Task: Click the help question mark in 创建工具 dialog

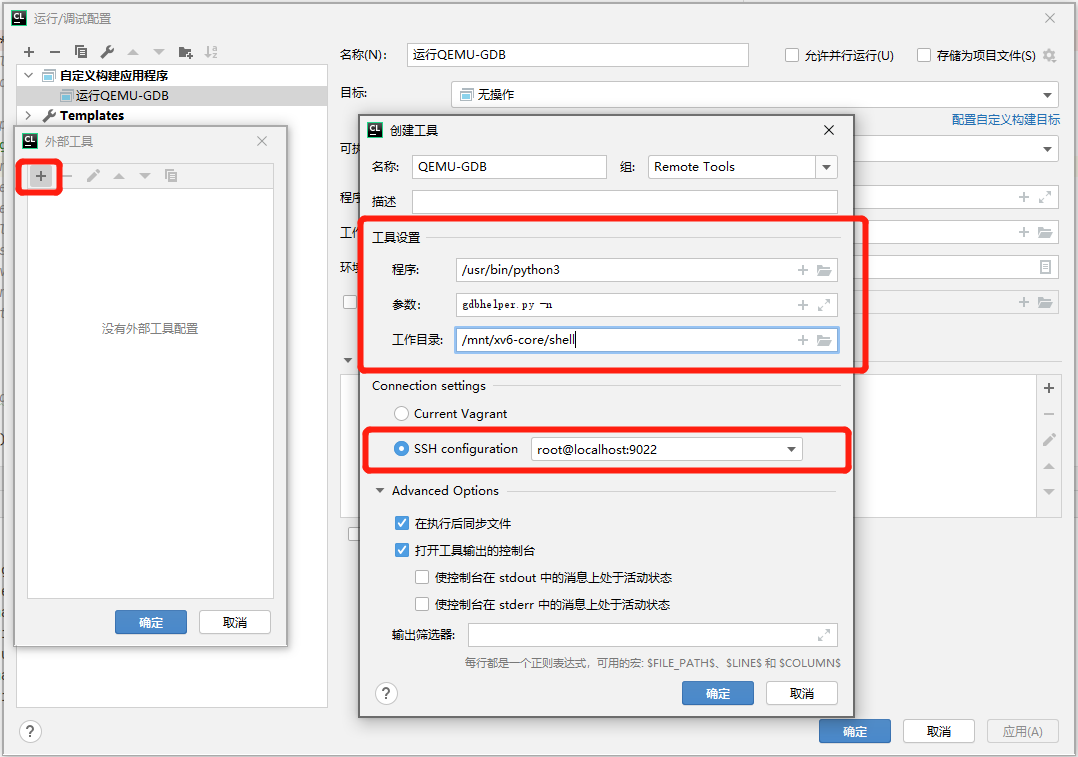Action: click(x=386, y=694)
